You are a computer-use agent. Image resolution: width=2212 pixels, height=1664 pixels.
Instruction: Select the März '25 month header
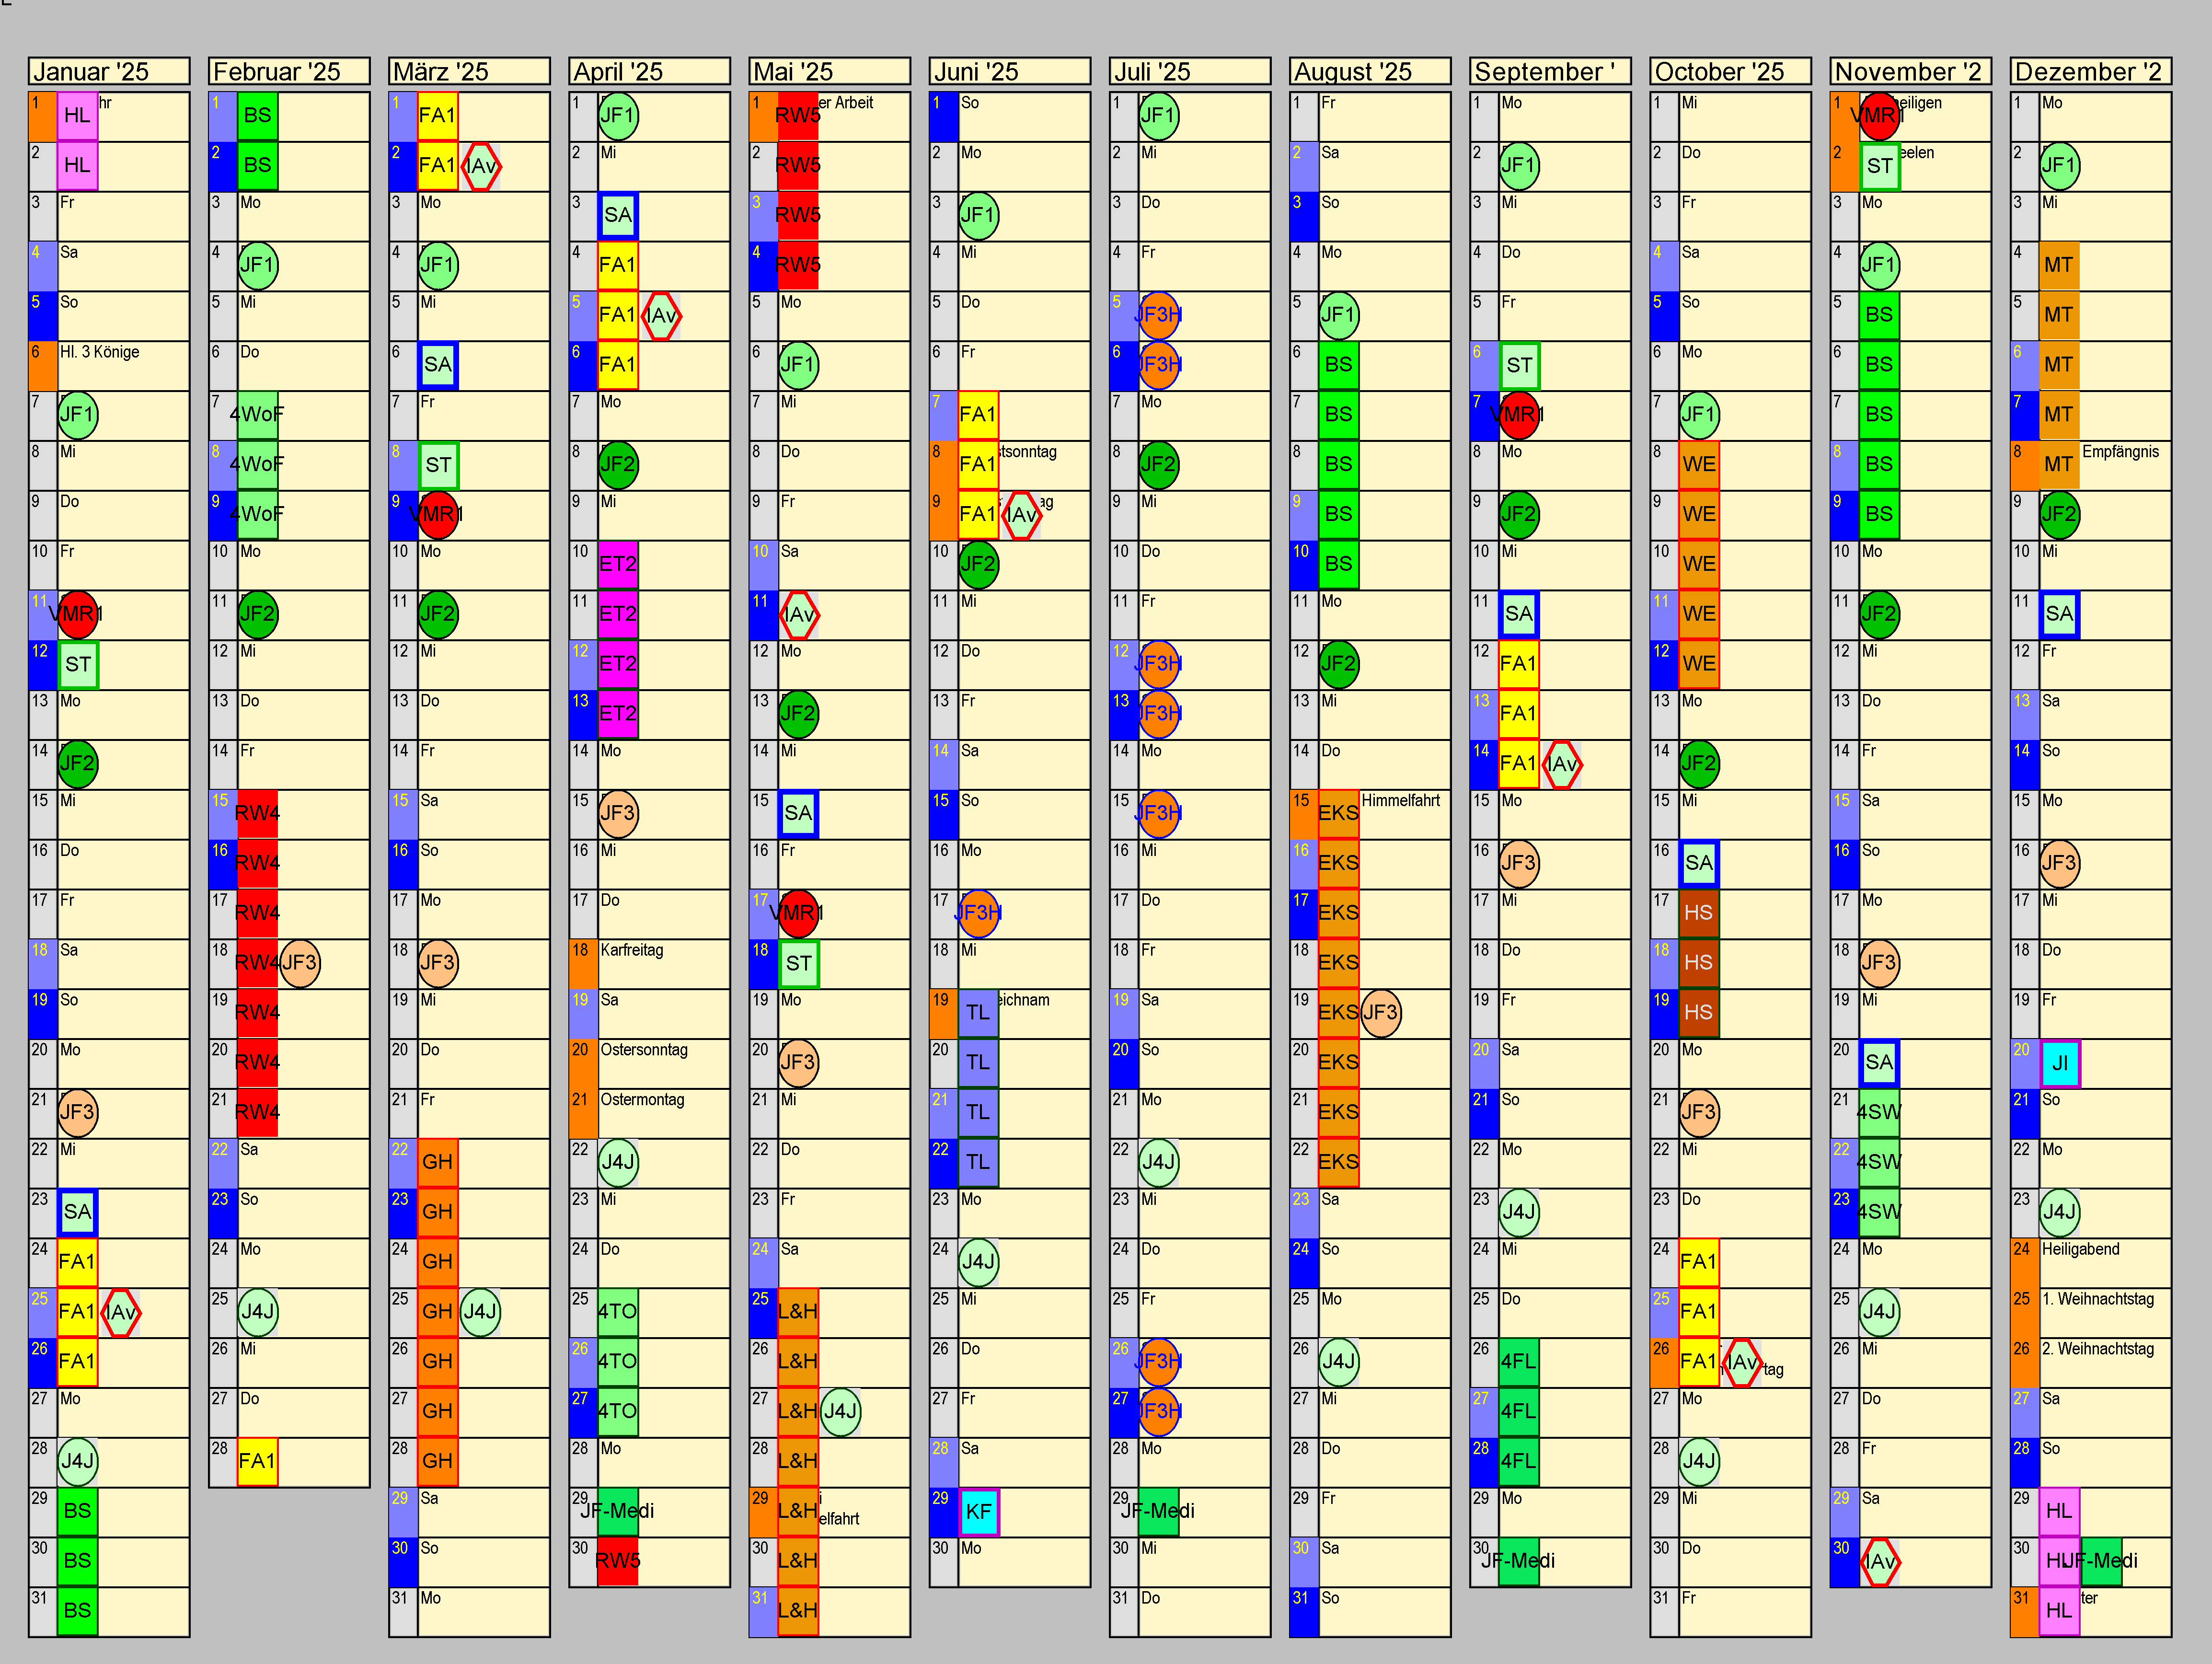click(470, 72)
